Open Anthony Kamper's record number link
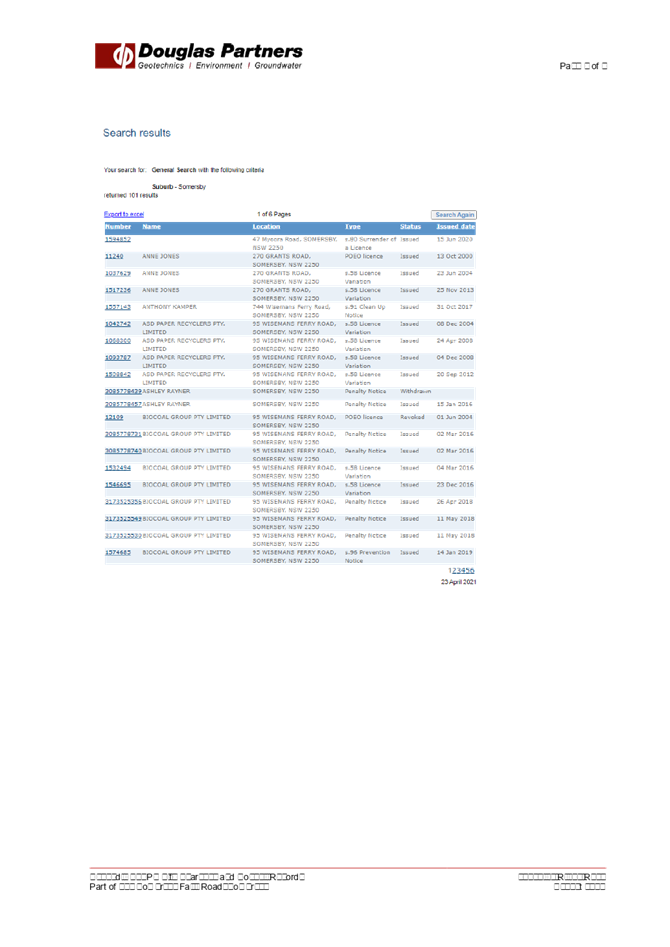The image size is (670, 947). pos(118,307)
